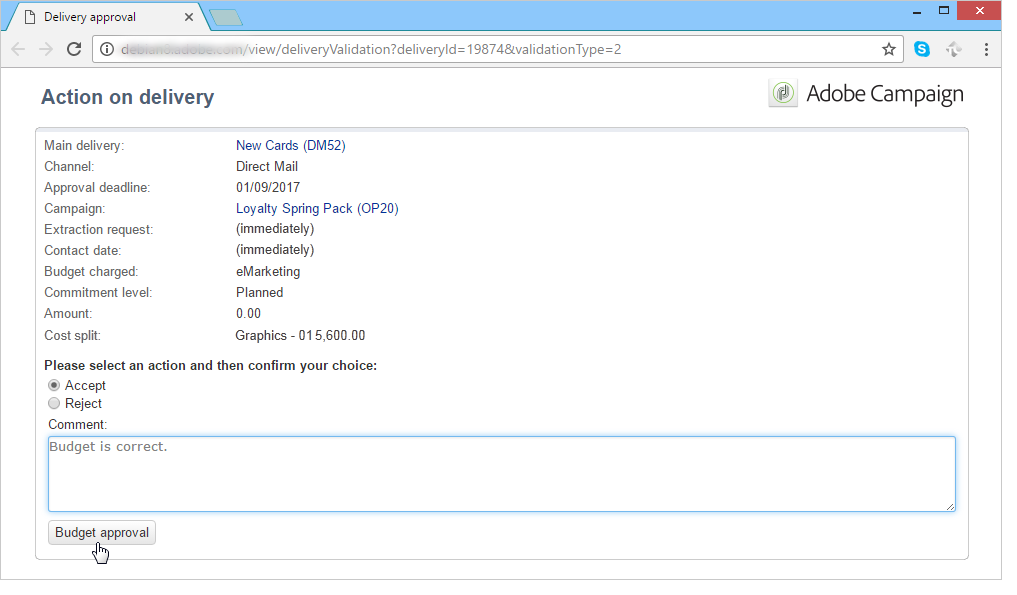Minimize the browser window
Screen dimensions: 1017x595
point(917,11)
